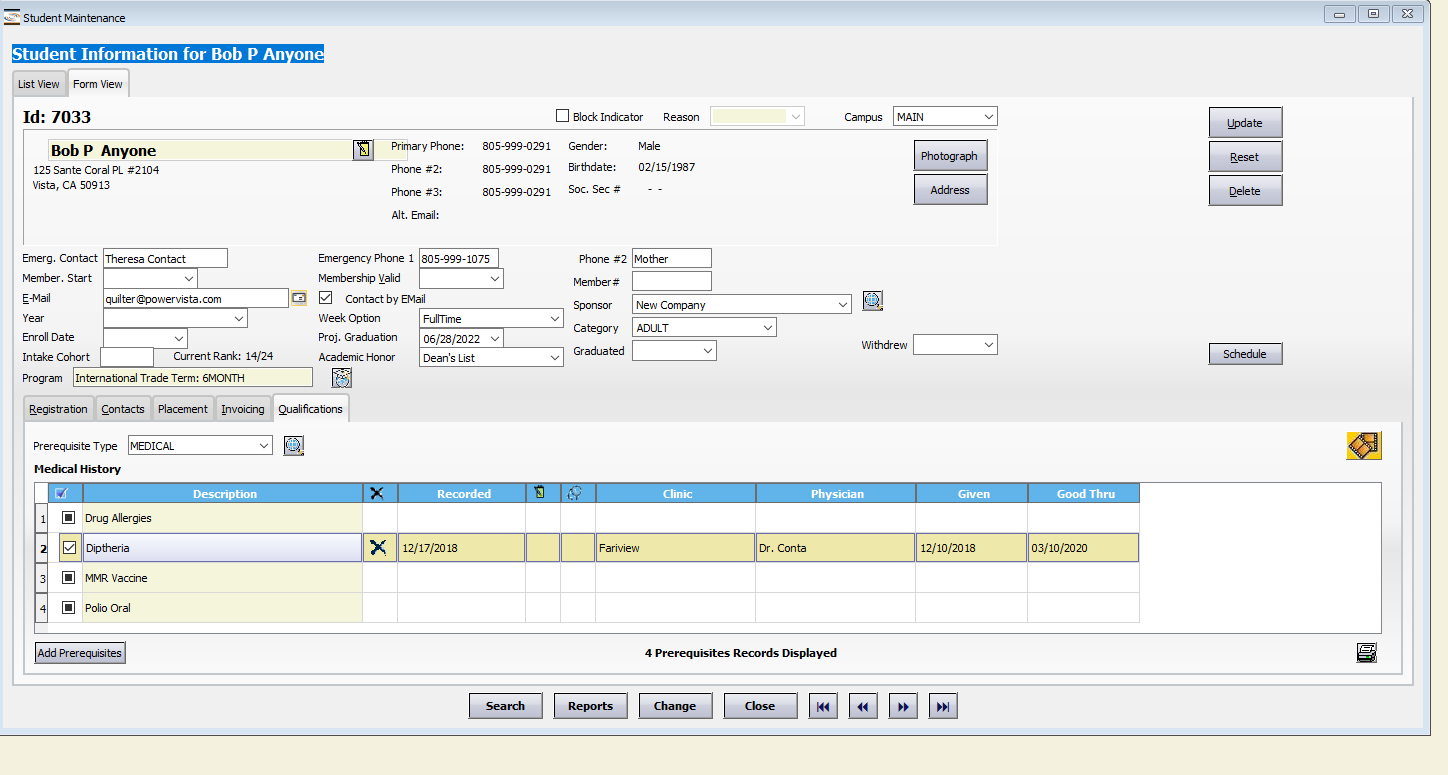The image size is (1448, 775).
Task: Select the Qualifications tab
Action: 310,408
